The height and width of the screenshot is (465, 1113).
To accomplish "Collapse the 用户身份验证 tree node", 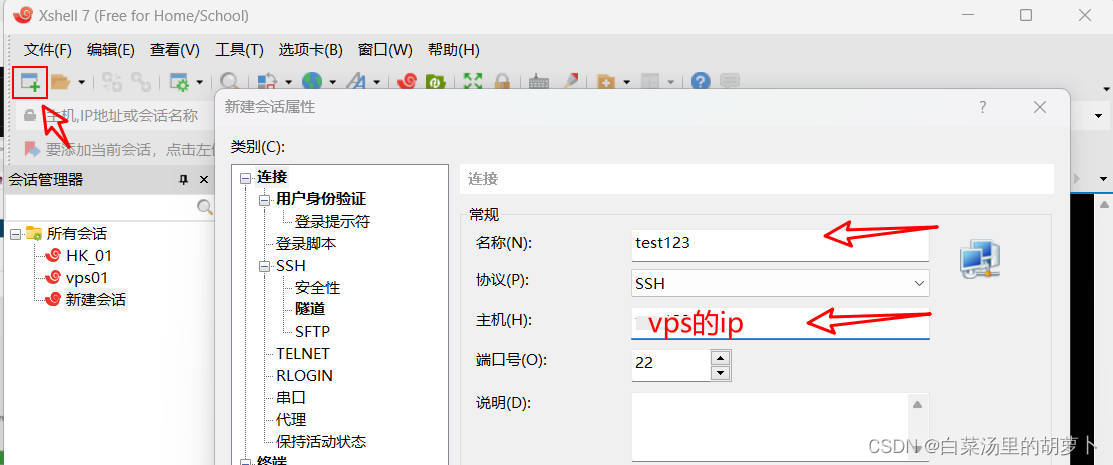I will point(264,200).
